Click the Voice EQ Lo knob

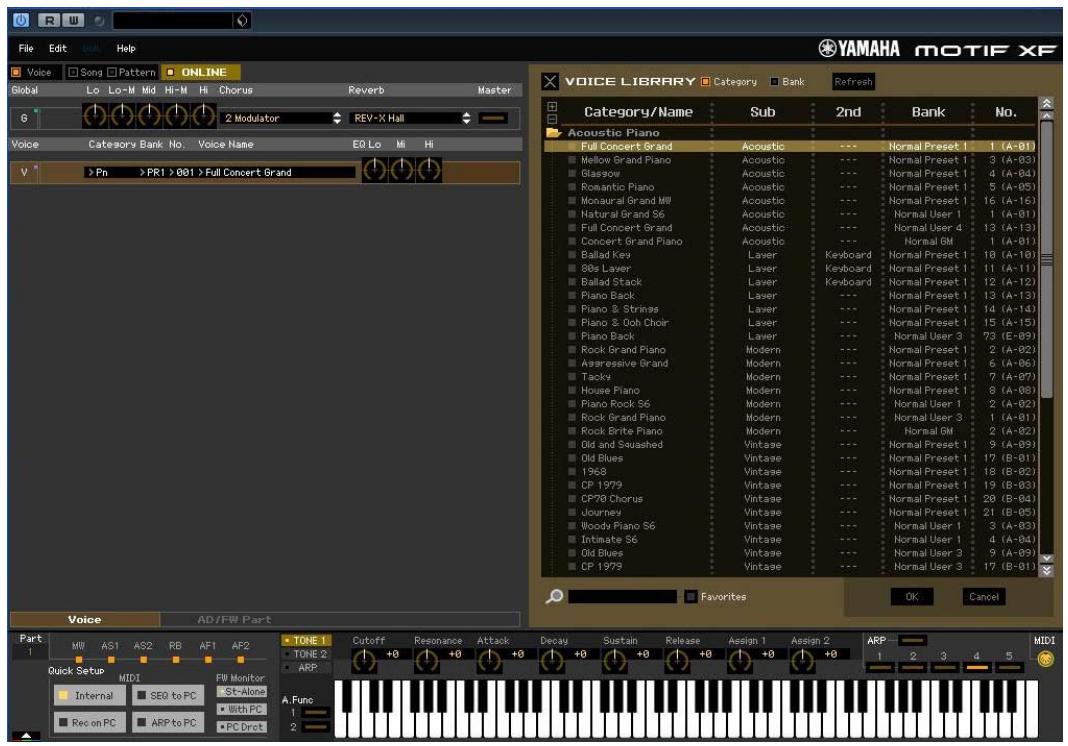click(x=374, y=170)
